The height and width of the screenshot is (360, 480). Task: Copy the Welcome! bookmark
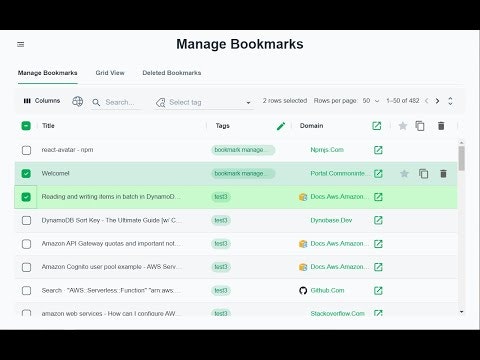424,174
